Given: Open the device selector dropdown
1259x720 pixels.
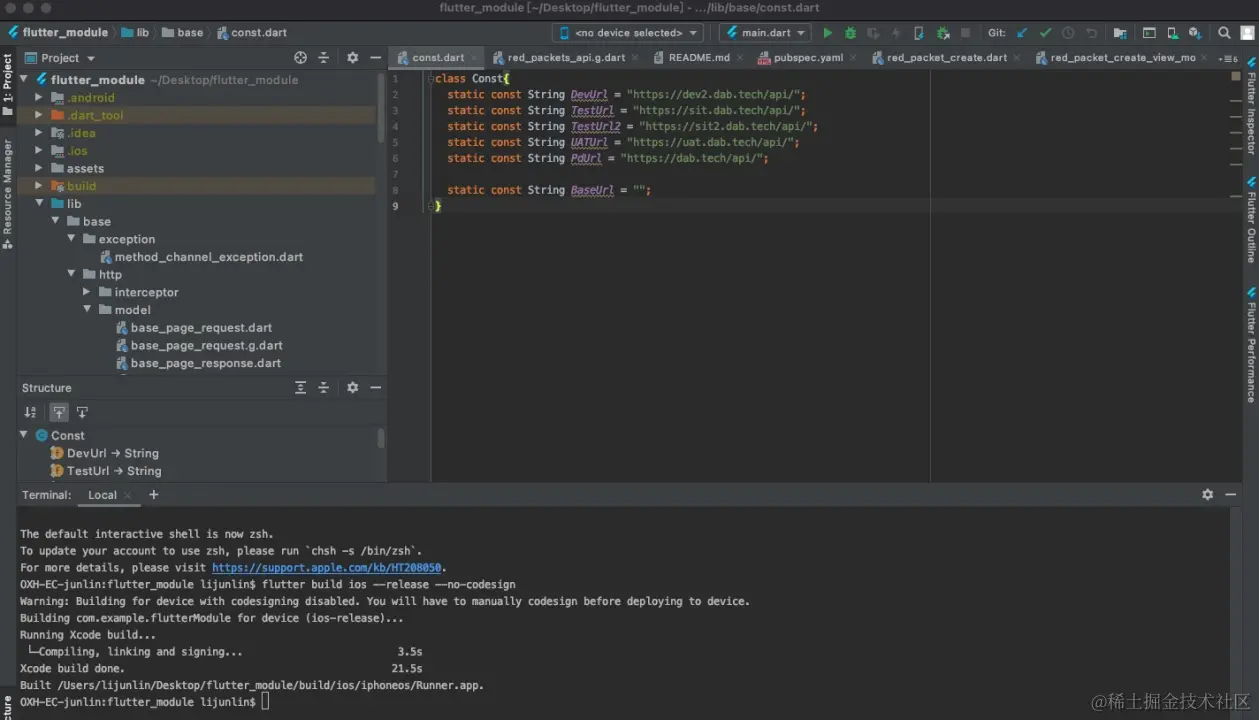Looking at the screenshot, I should 628,33.
